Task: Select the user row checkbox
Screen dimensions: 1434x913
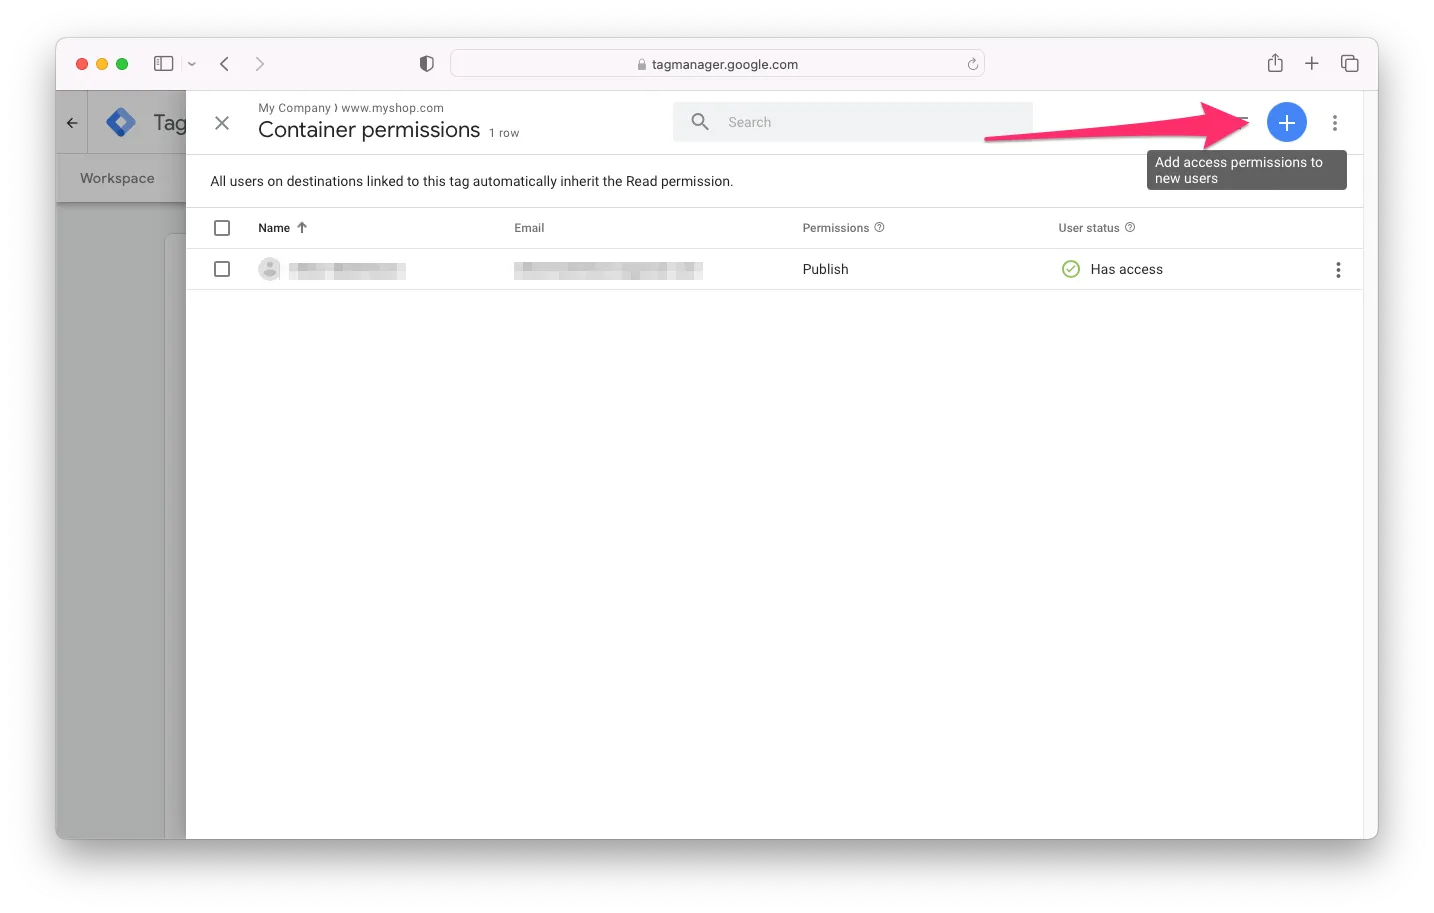Action: coord(222,269)
